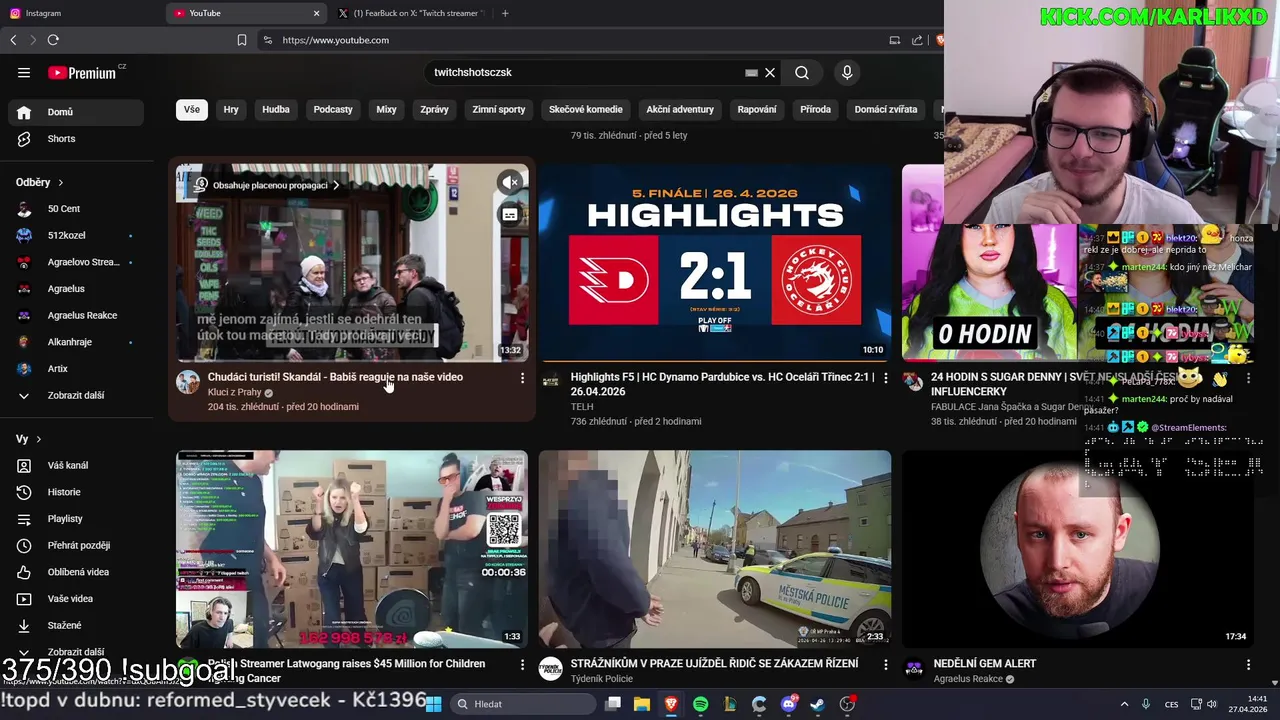Bookmark this page icon

coord(242,40)
